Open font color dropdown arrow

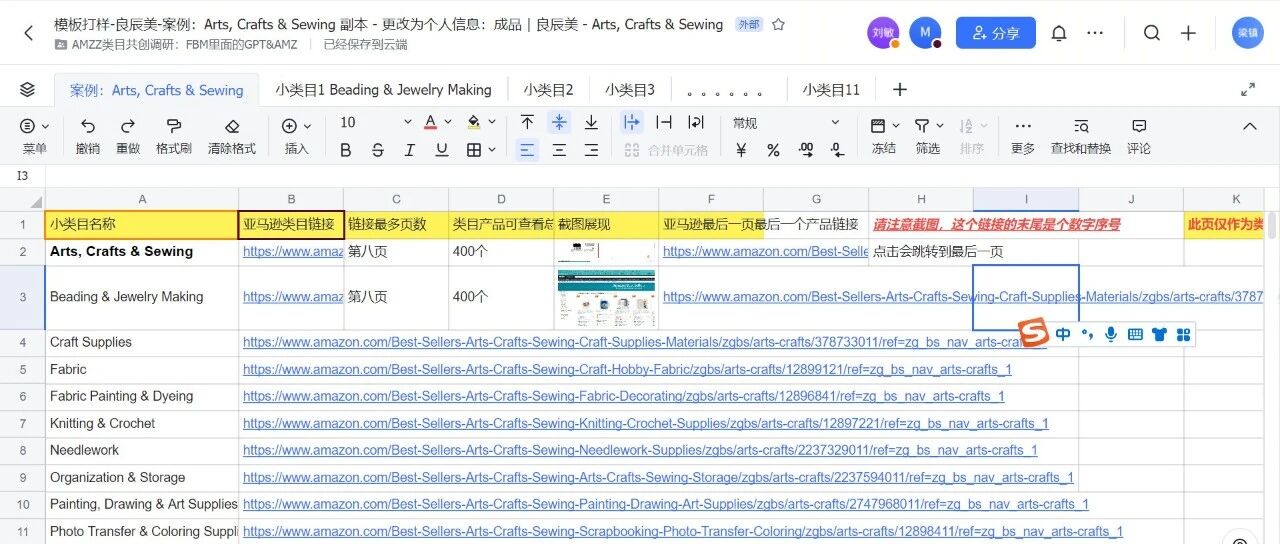click(448, 123)
